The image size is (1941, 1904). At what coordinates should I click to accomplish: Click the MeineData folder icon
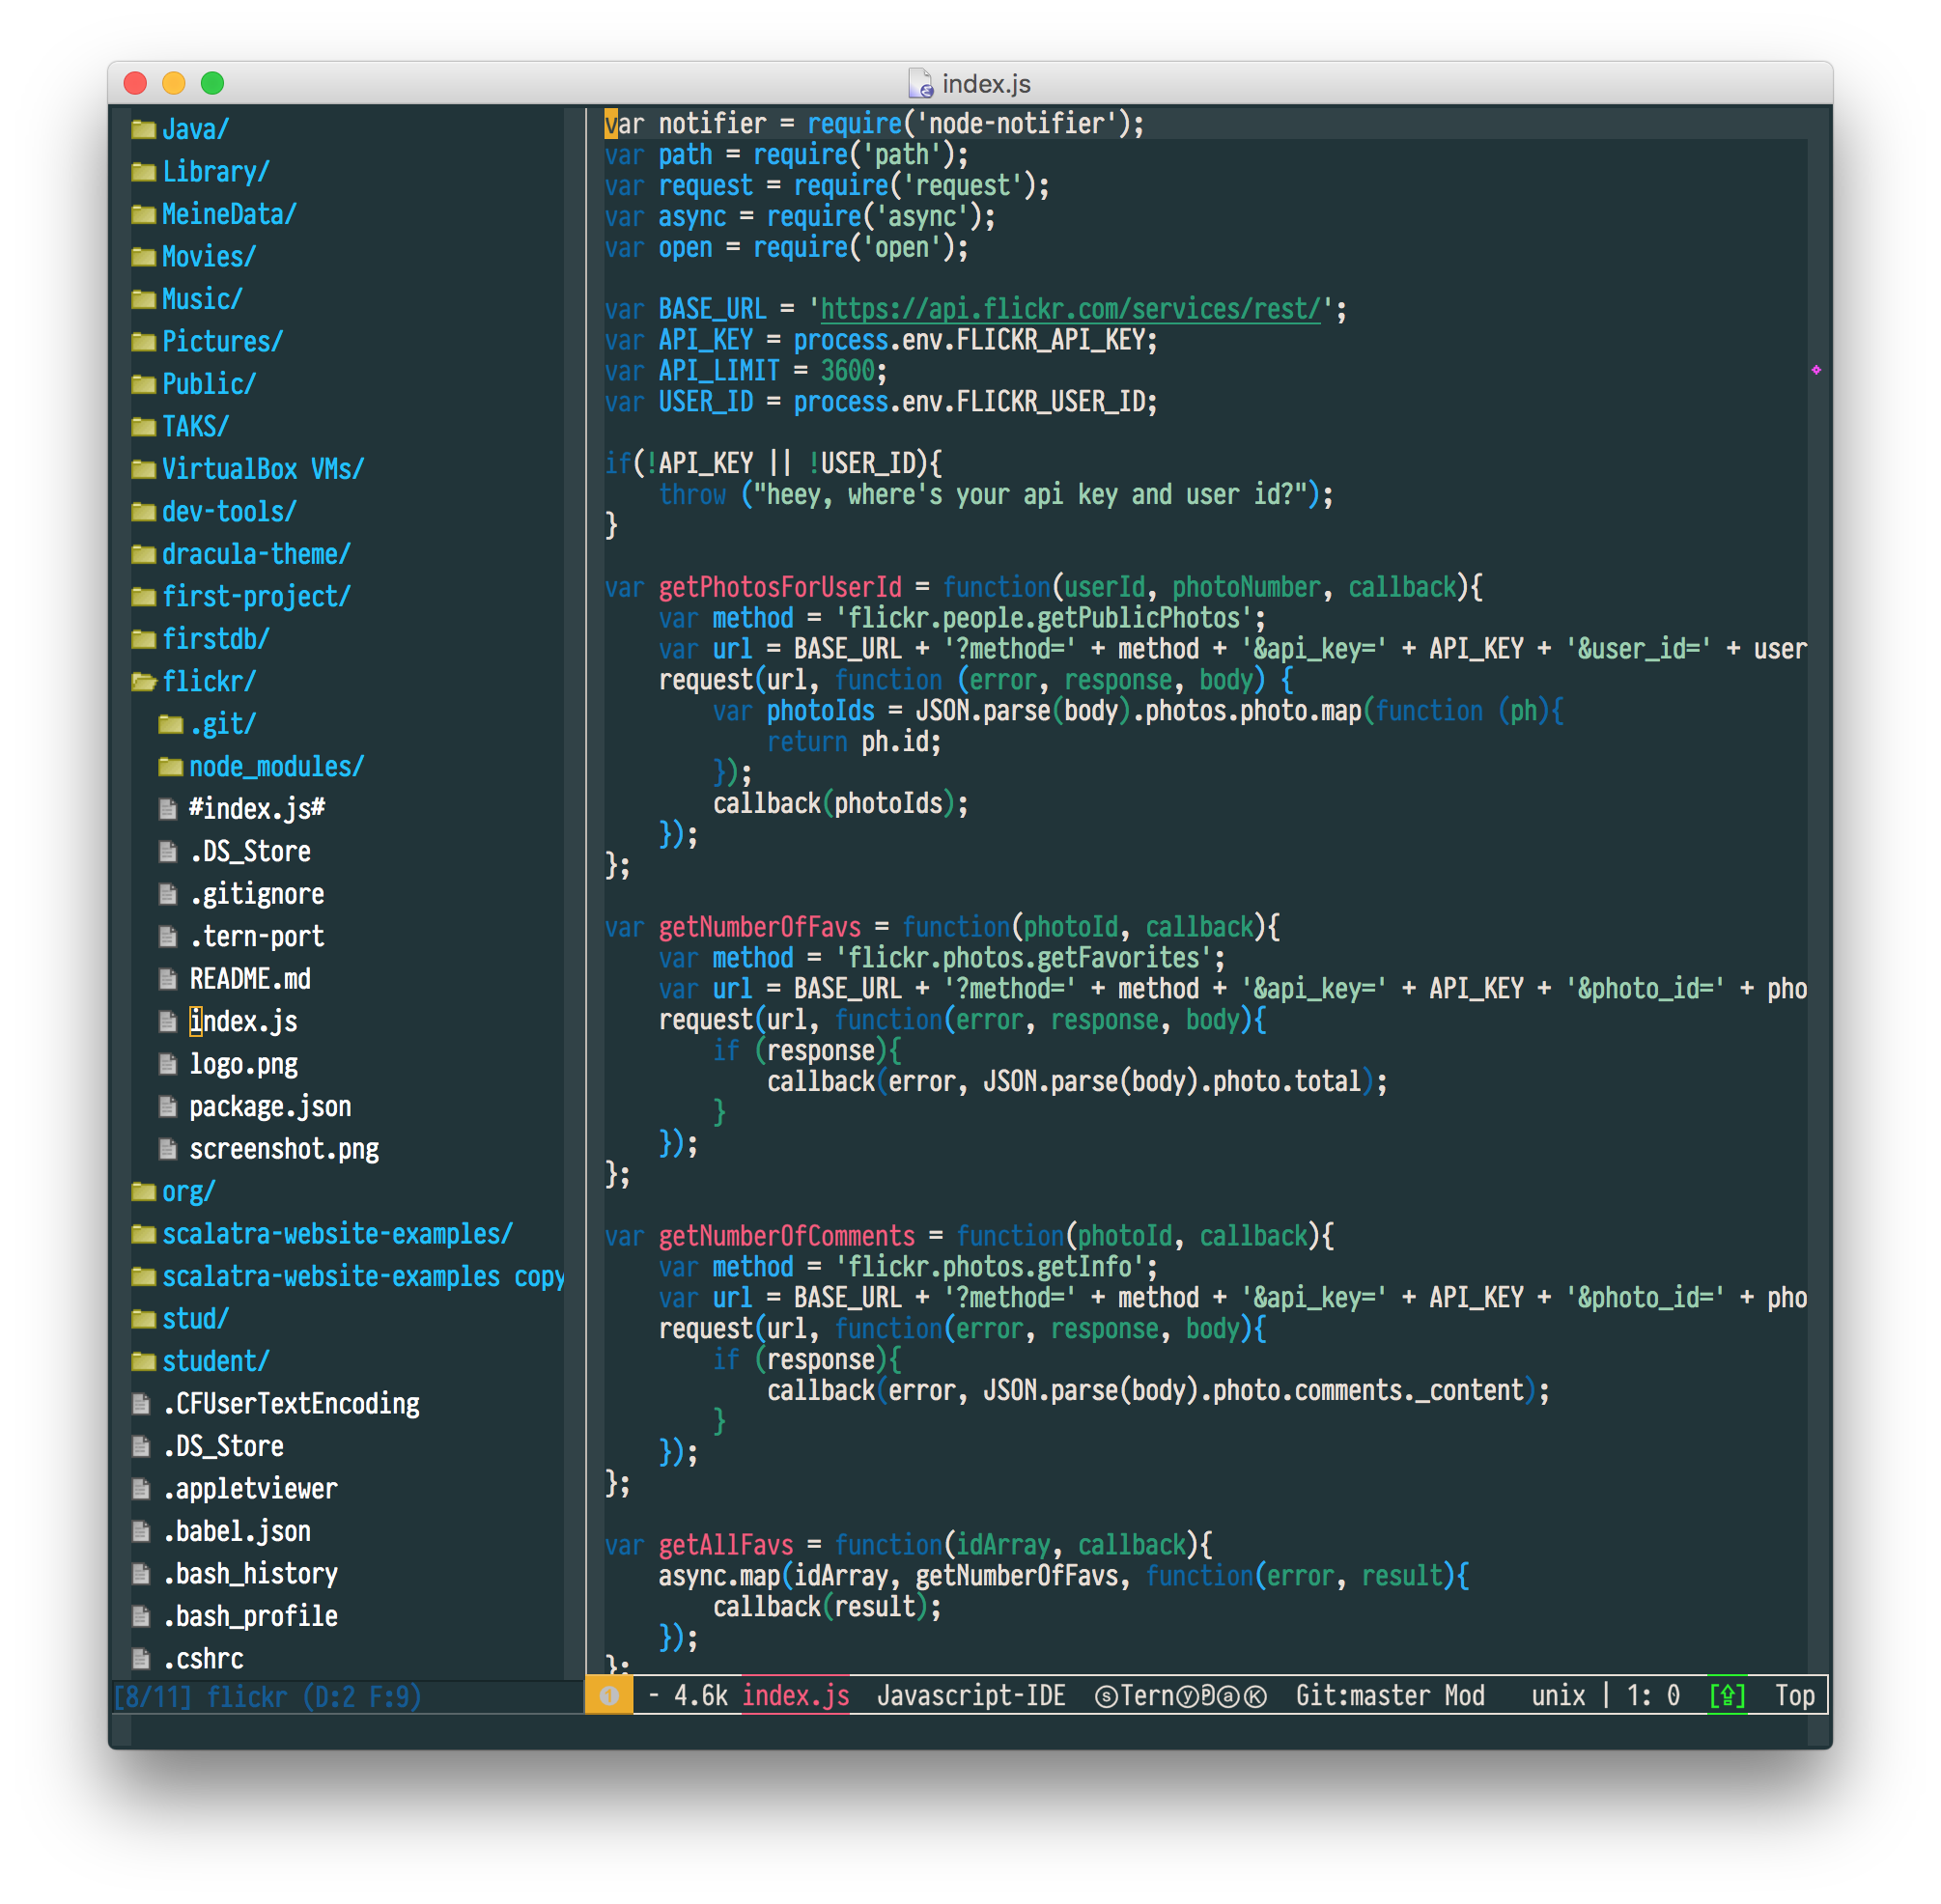144,215
